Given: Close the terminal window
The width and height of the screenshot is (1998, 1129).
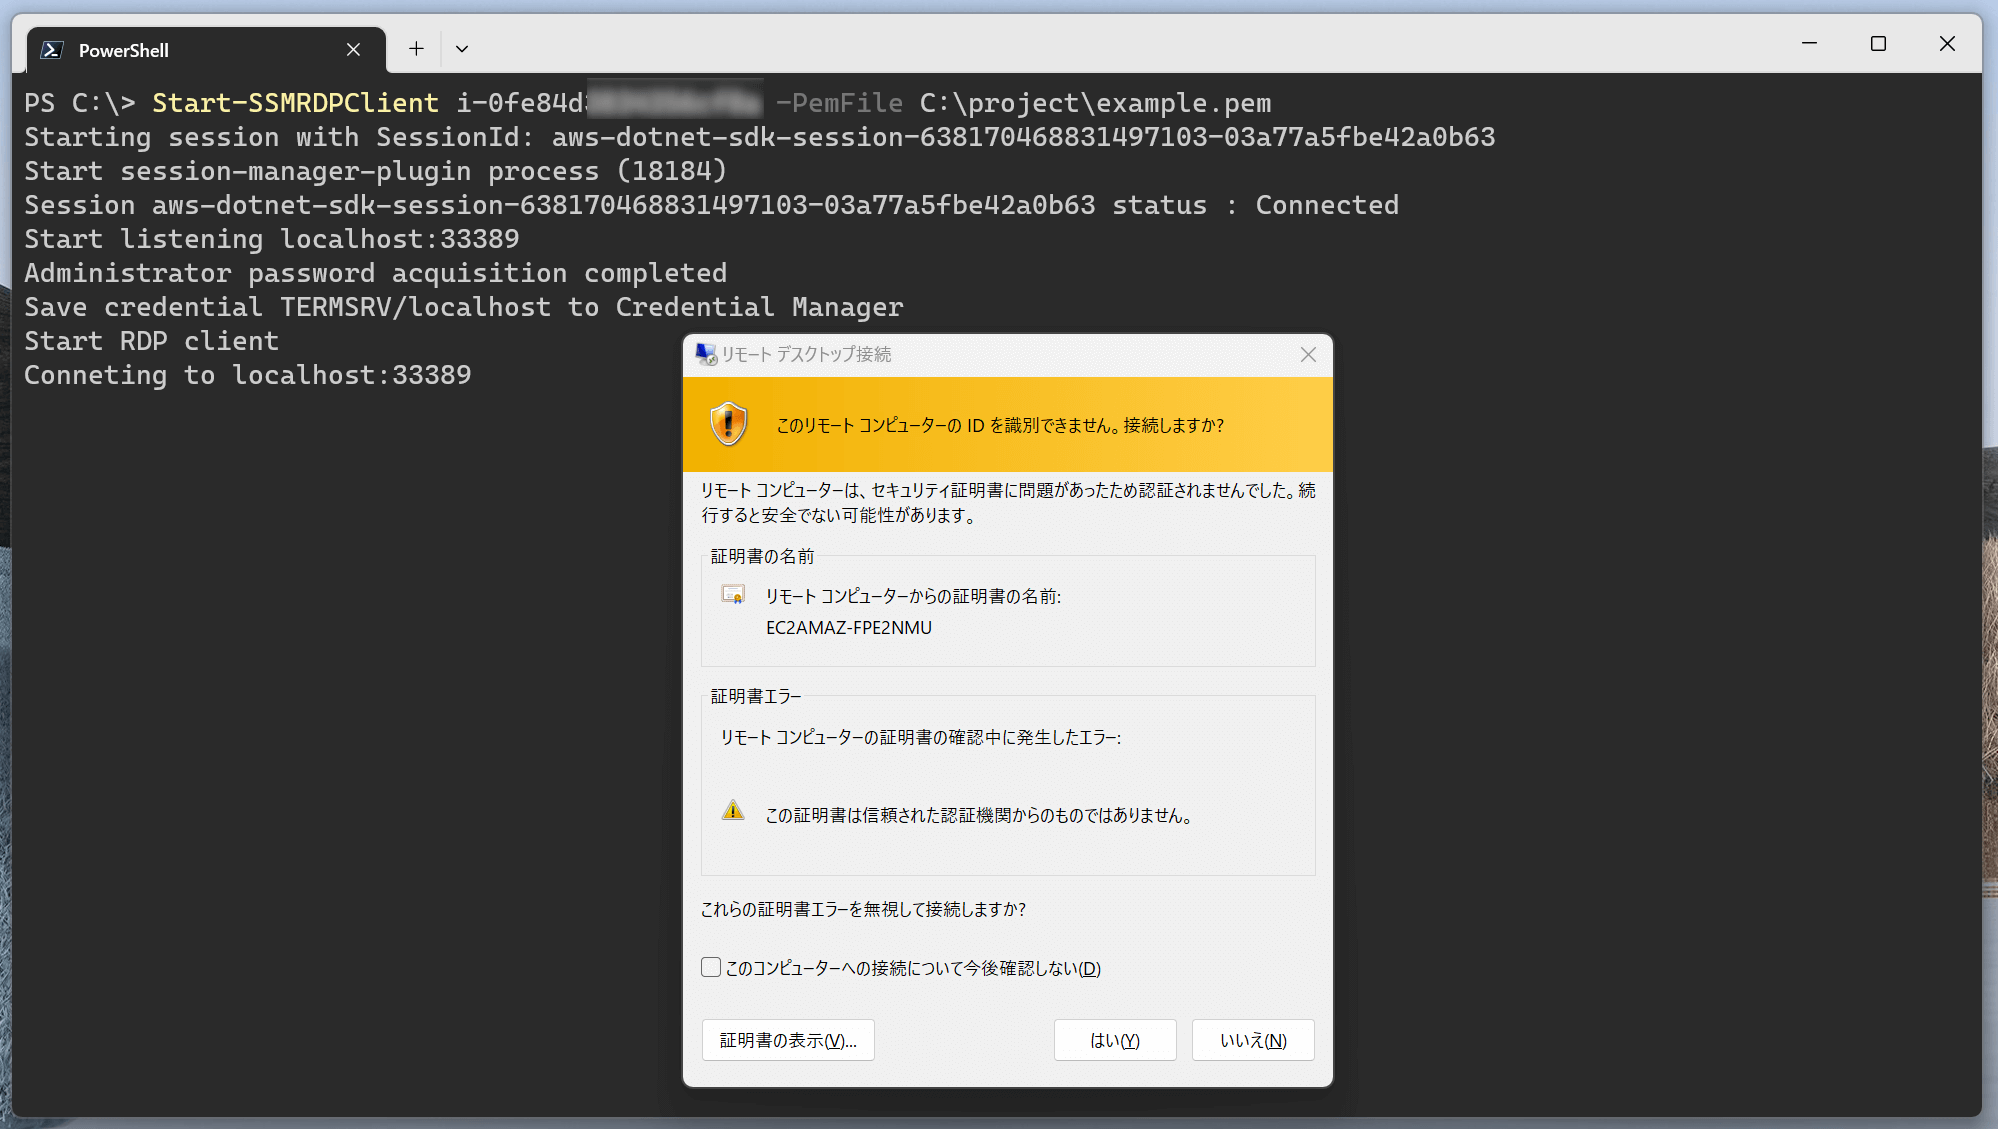Looking at the screenshot, I should coord(1947,44).
